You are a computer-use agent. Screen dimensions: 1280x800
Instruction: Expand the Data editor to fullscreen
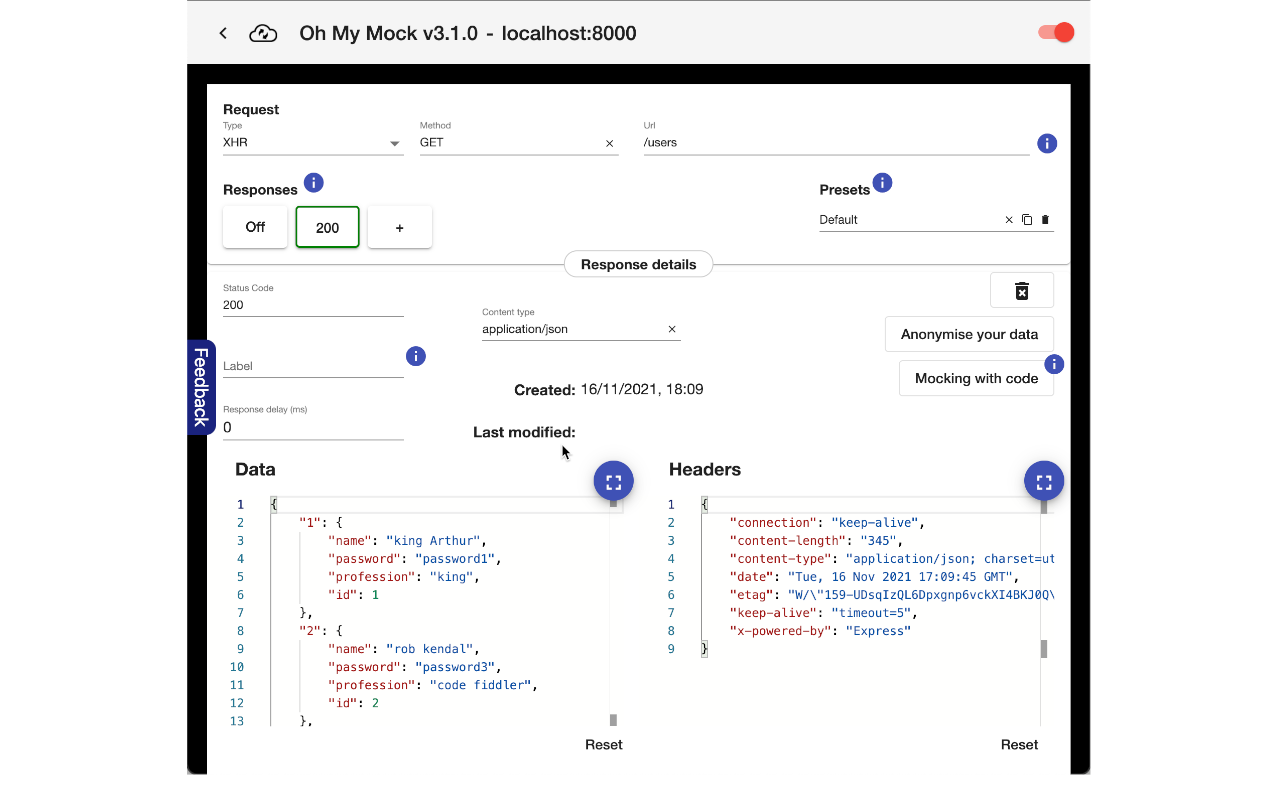614,481
